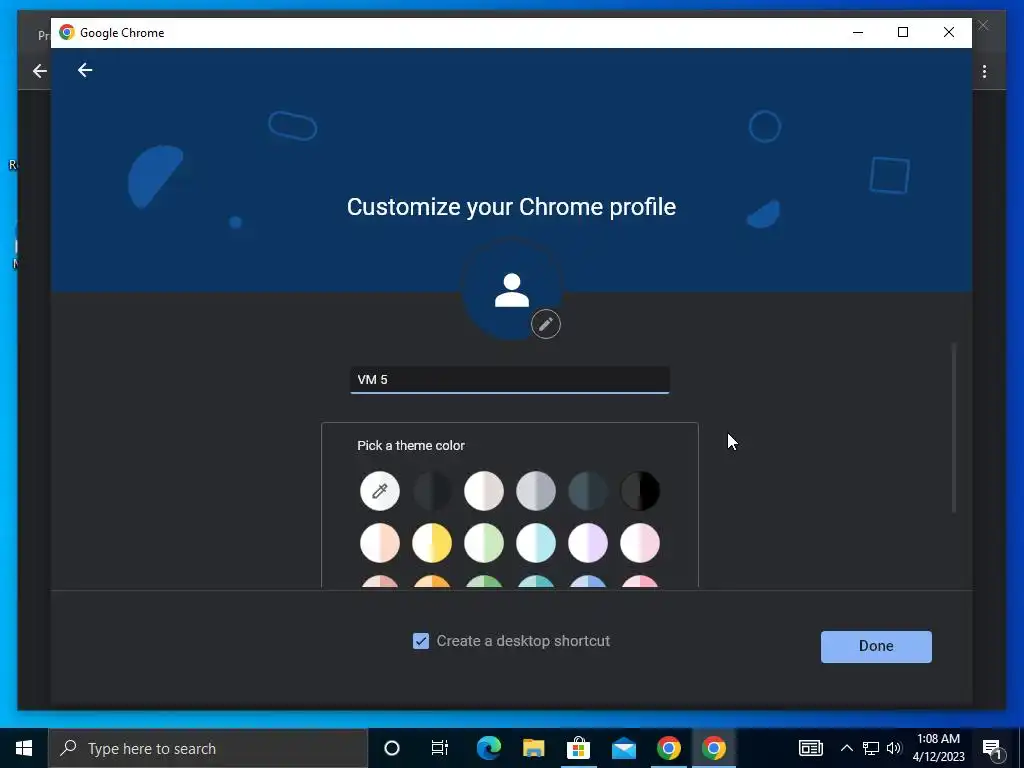Uncheck Create a desktop shortcut
Screen dimensions: 1024x768
pyautogui.click(x=421, y=641)
